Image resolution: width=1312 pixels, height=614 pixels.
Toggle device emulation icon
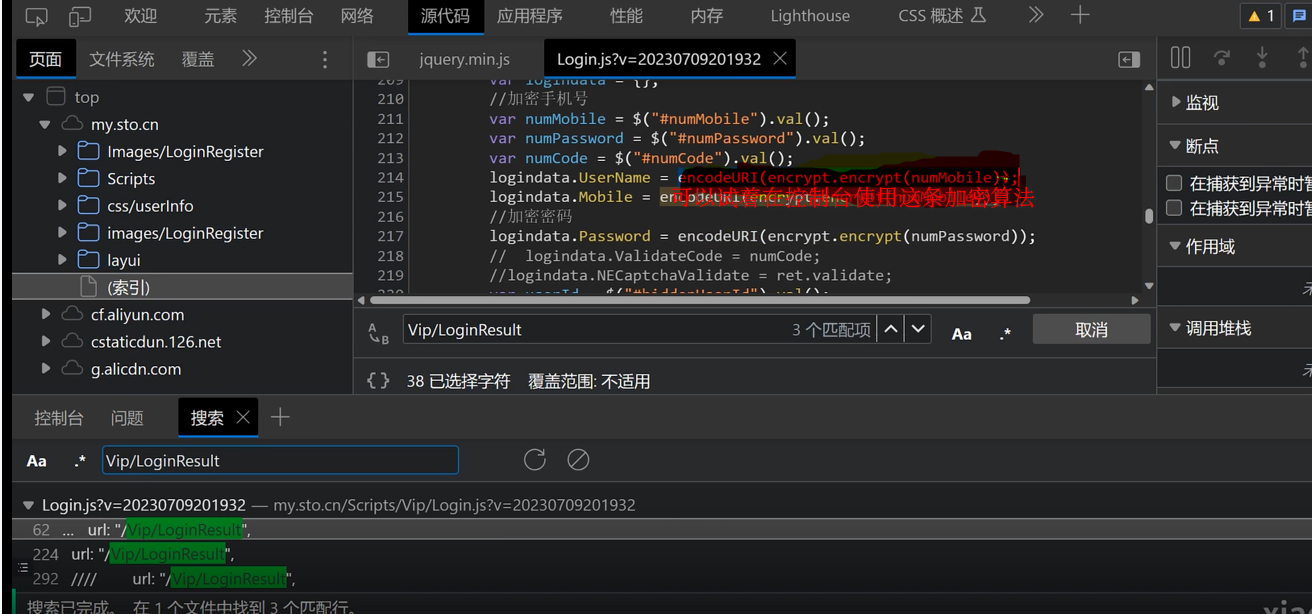pos(80,16)
